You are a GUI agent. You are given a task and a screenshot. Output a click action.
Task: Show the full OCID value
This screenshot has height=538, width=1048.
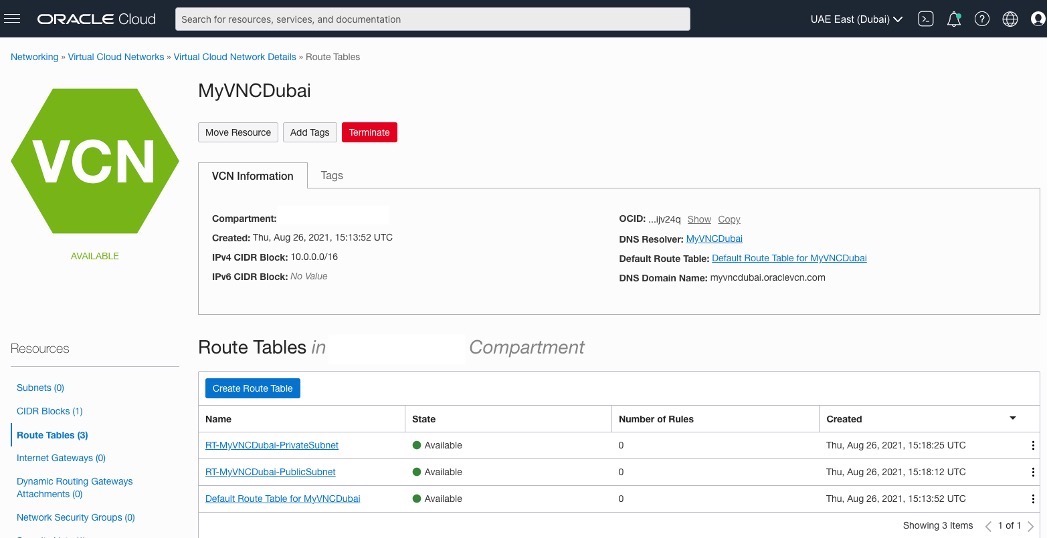point(699,219)
